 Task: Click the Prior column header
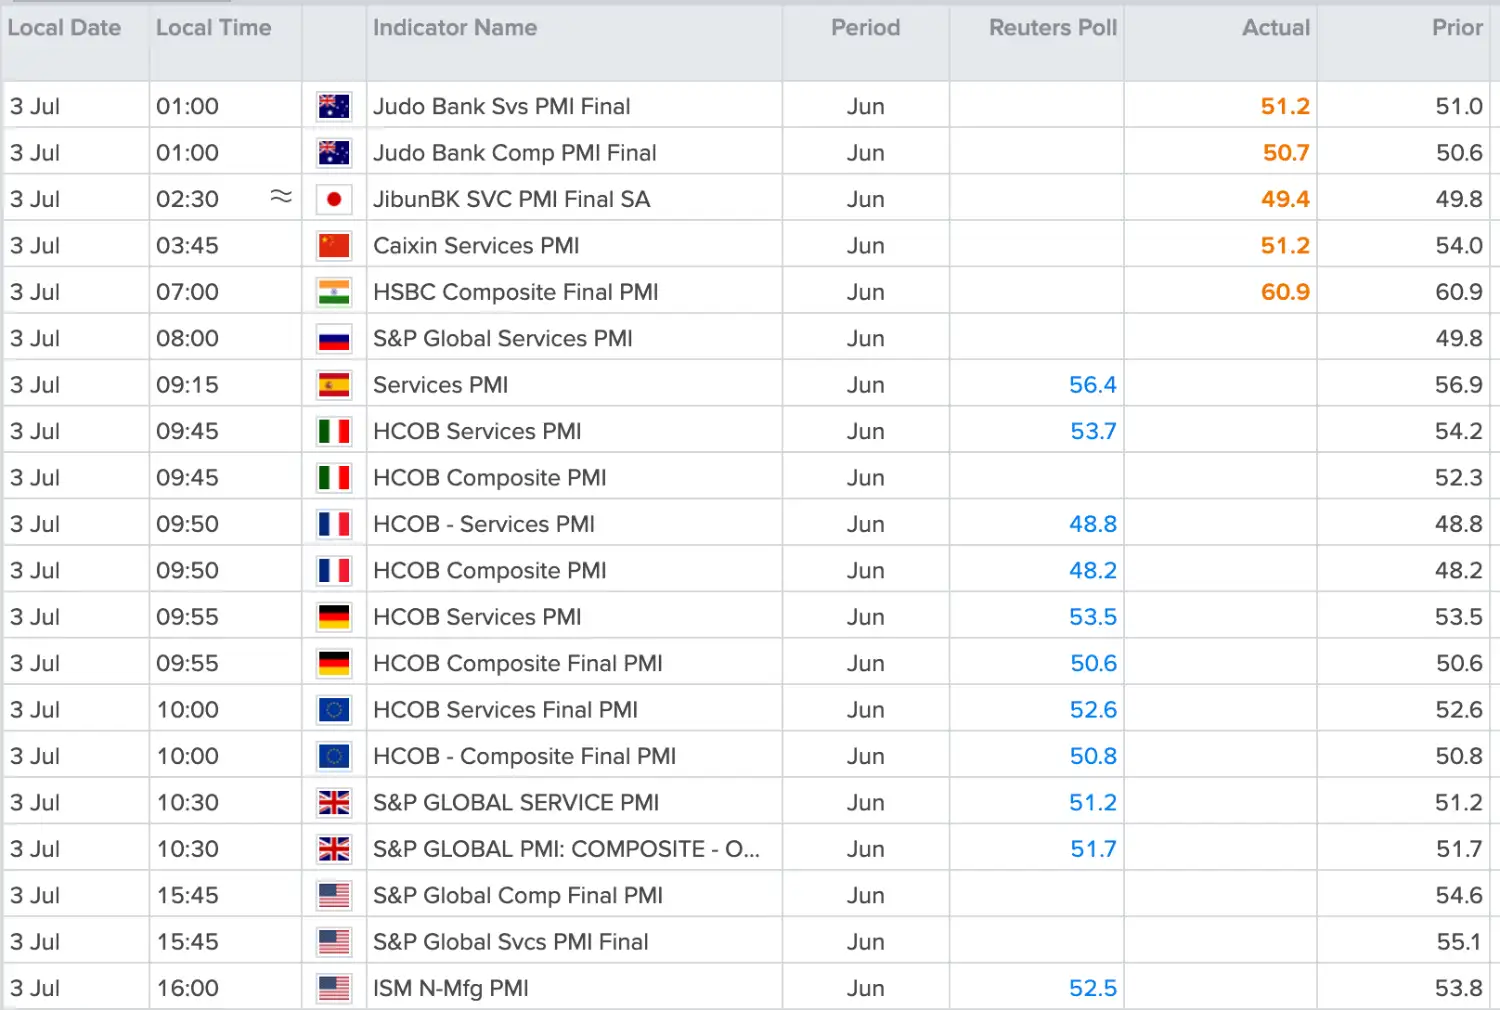1458,28
